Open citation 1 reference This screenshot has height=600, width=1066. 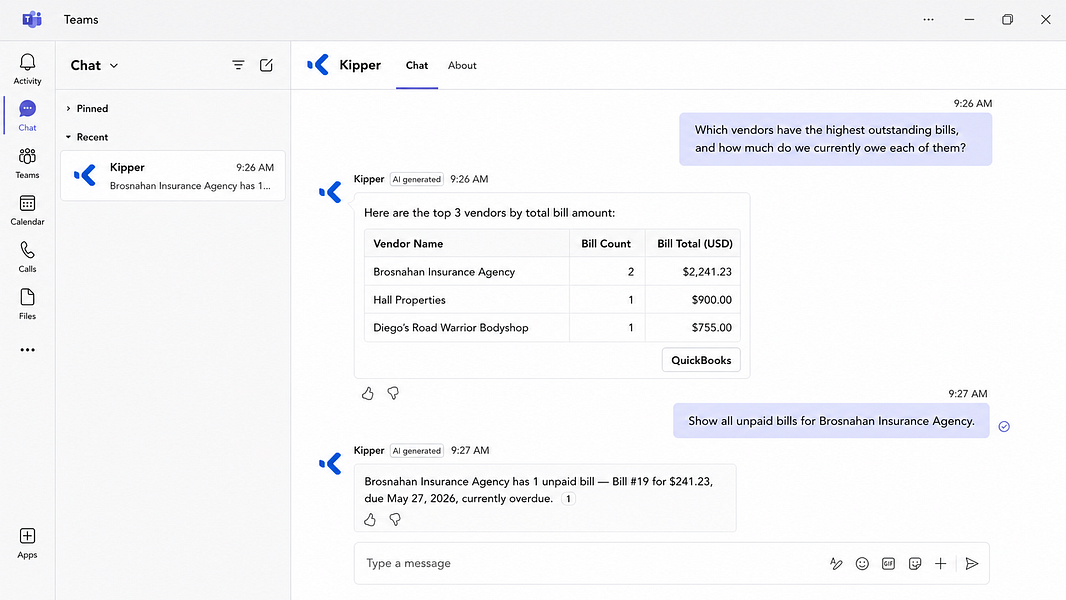568,499
